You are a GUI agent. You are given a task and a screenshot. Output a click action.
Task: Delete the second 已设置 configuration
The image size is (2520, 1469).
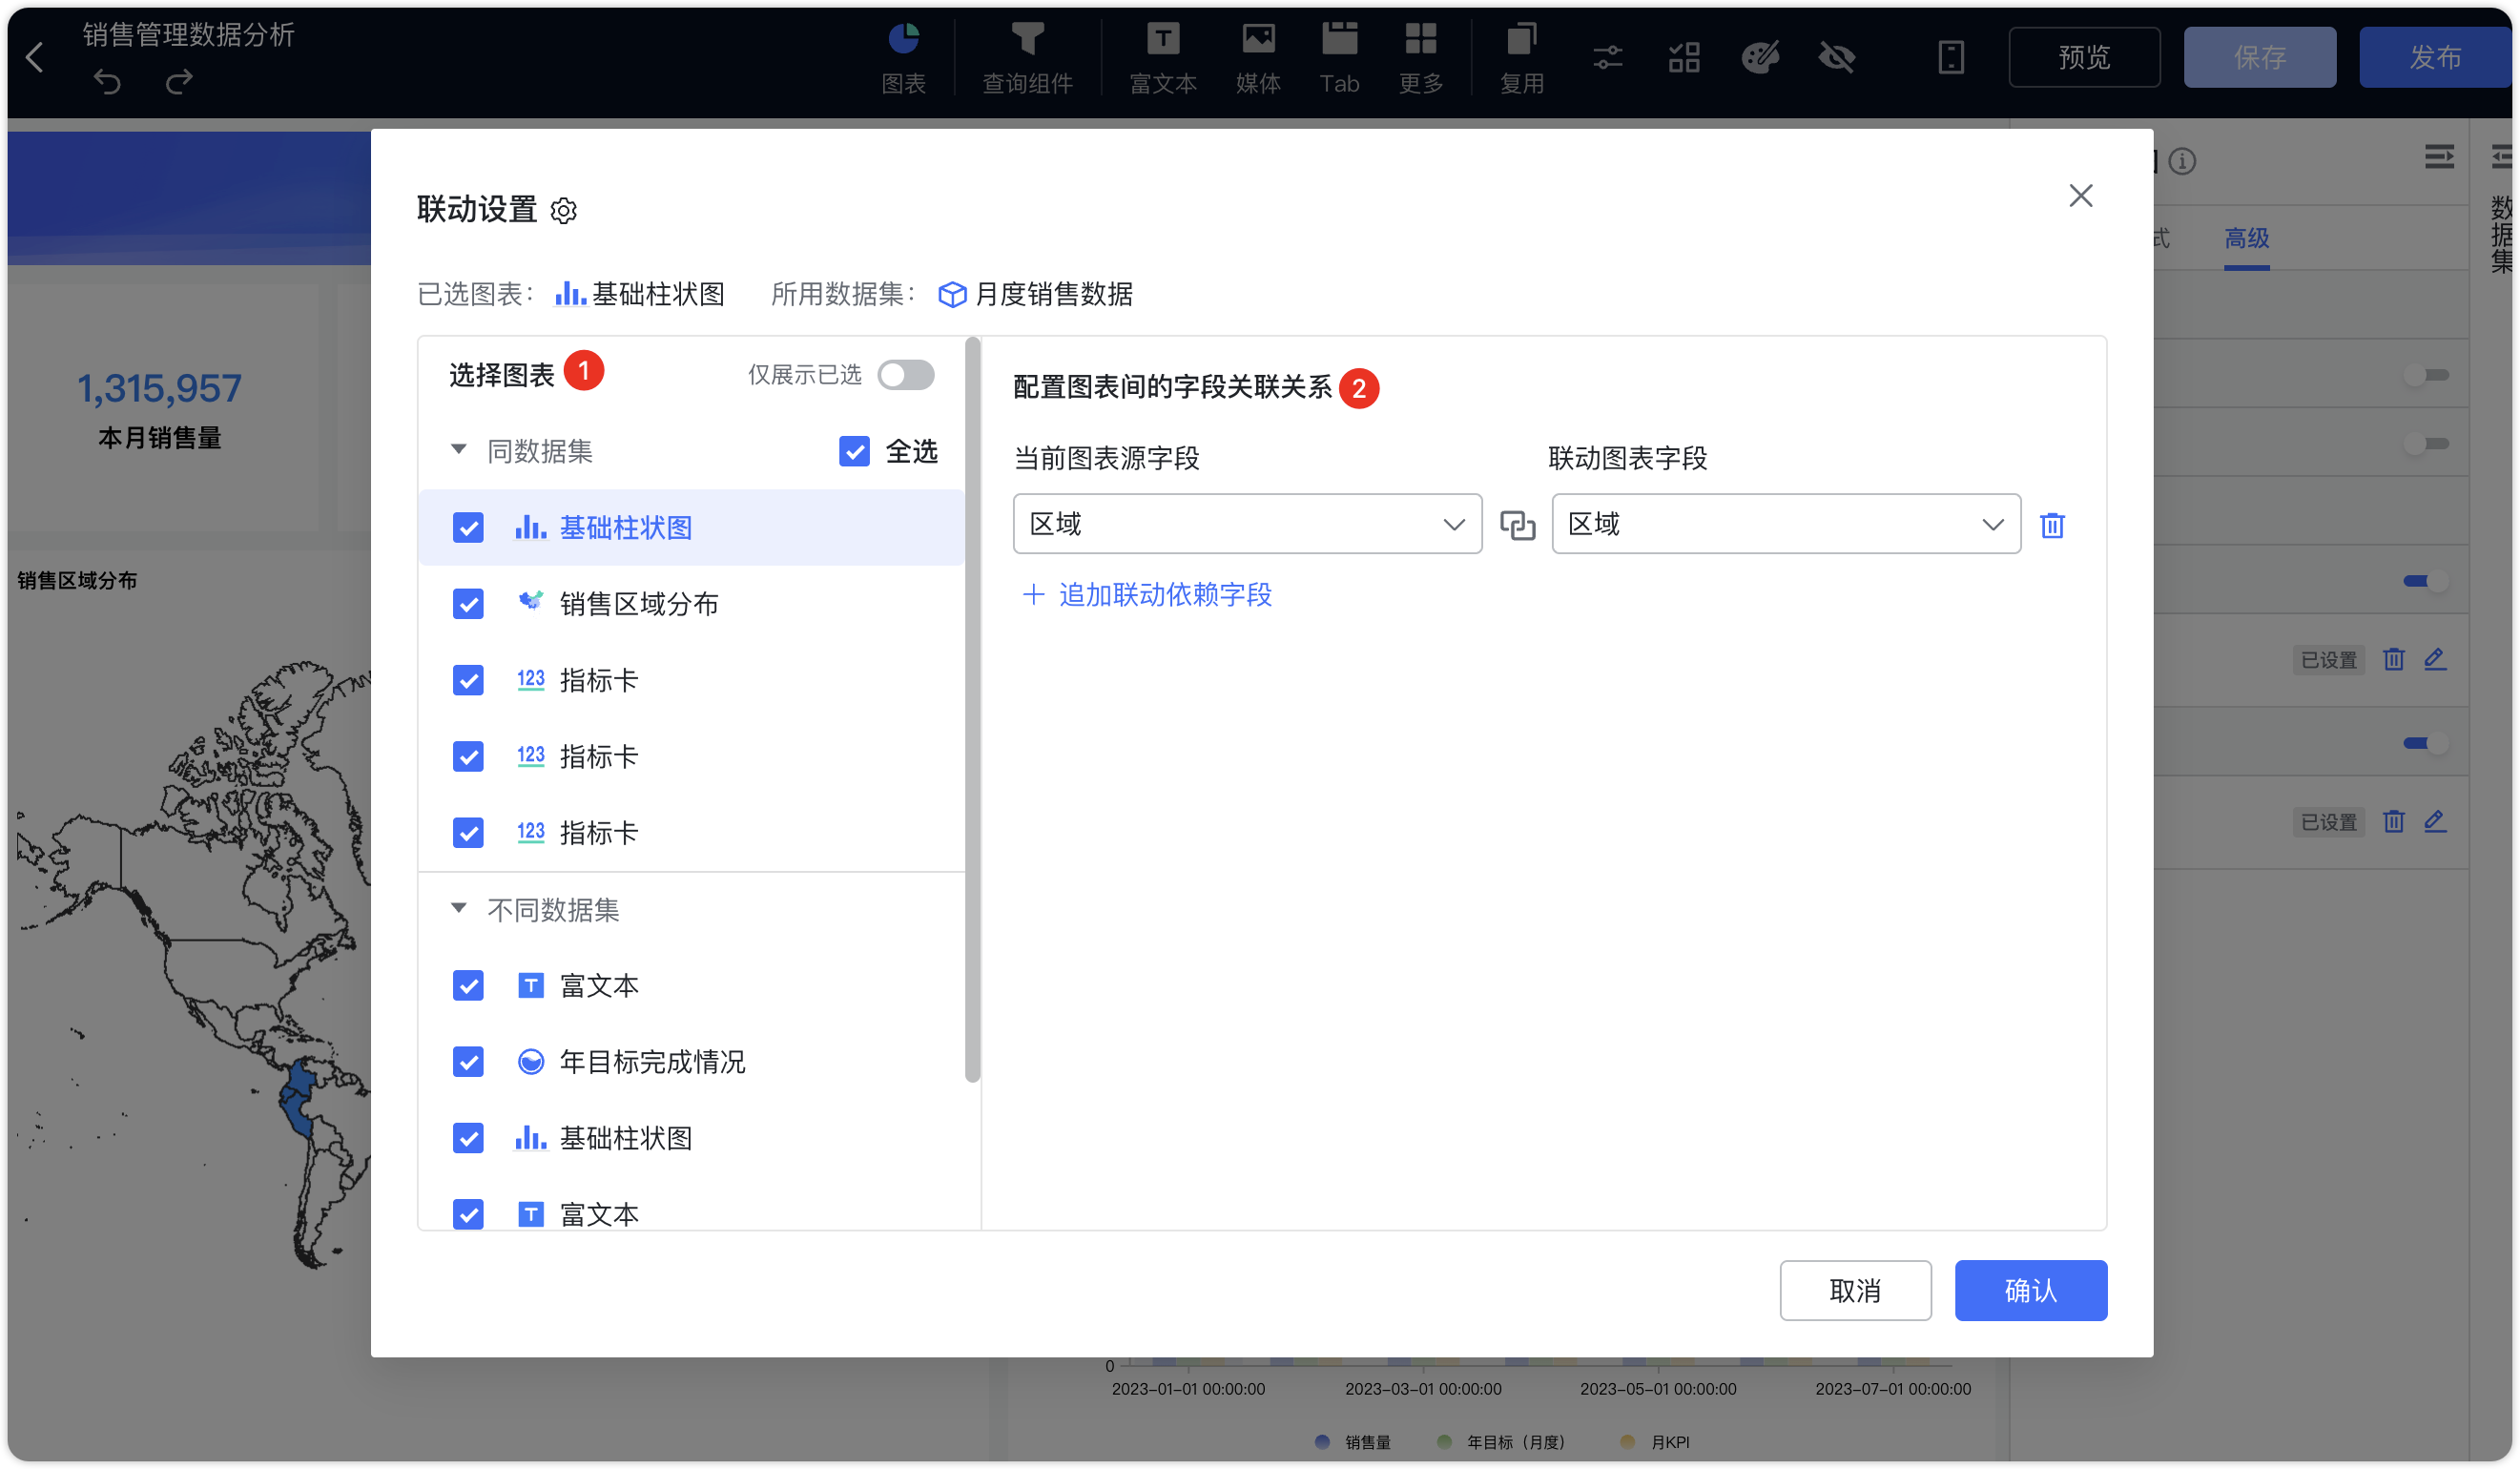click(2392, 821)
